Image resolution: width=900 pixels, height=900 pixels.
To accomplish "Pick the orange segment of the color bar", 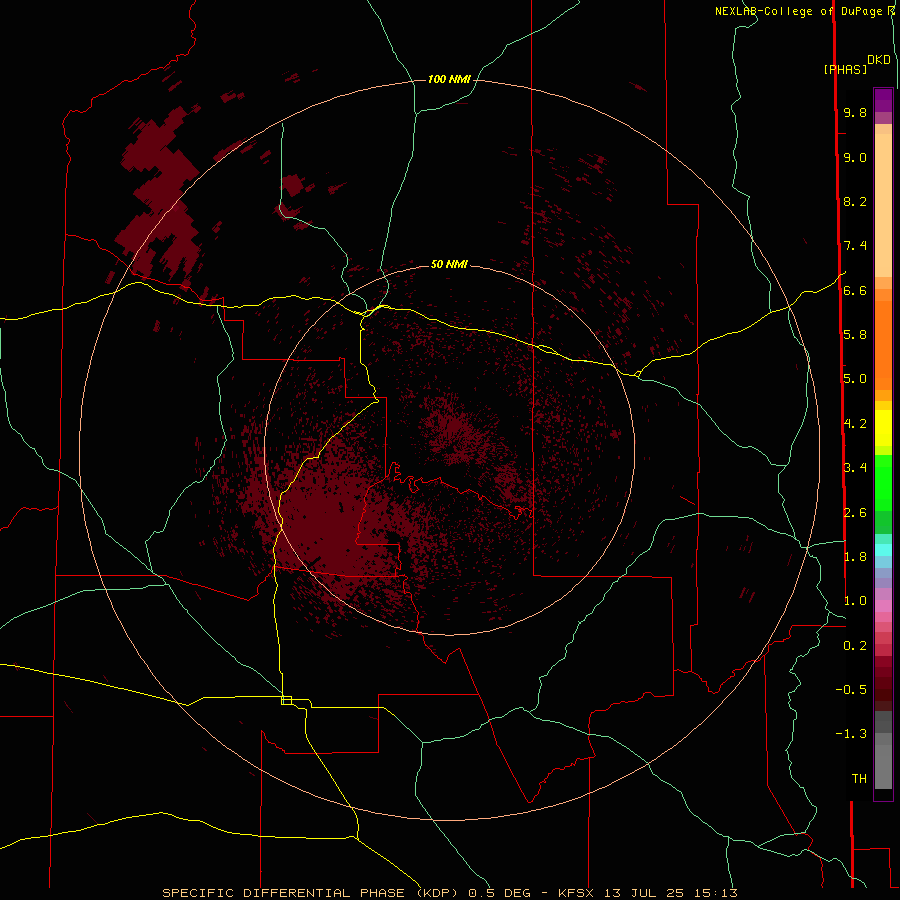I will [883, 344].
